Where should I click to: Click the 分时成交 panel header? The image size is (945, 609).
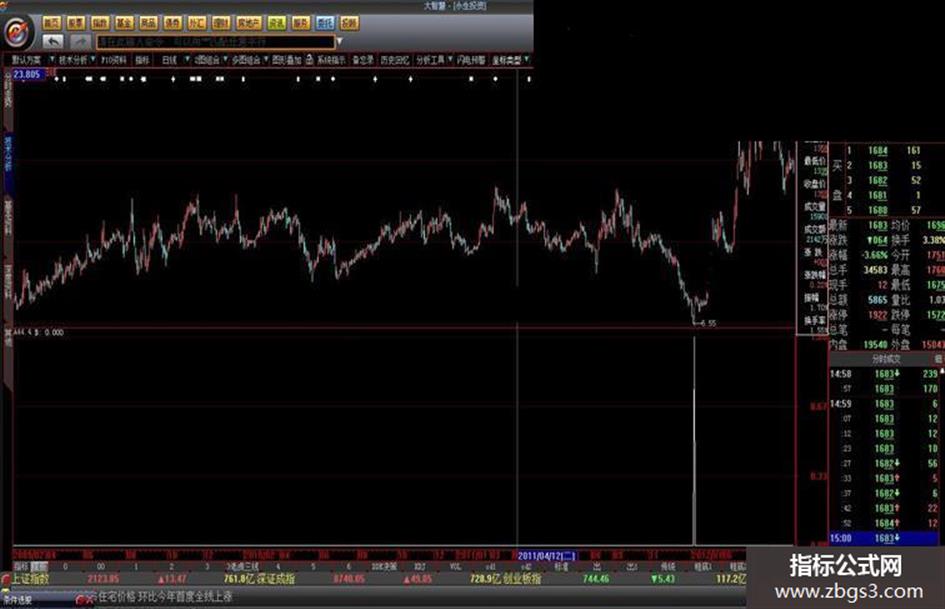click(x=886, y=359)
